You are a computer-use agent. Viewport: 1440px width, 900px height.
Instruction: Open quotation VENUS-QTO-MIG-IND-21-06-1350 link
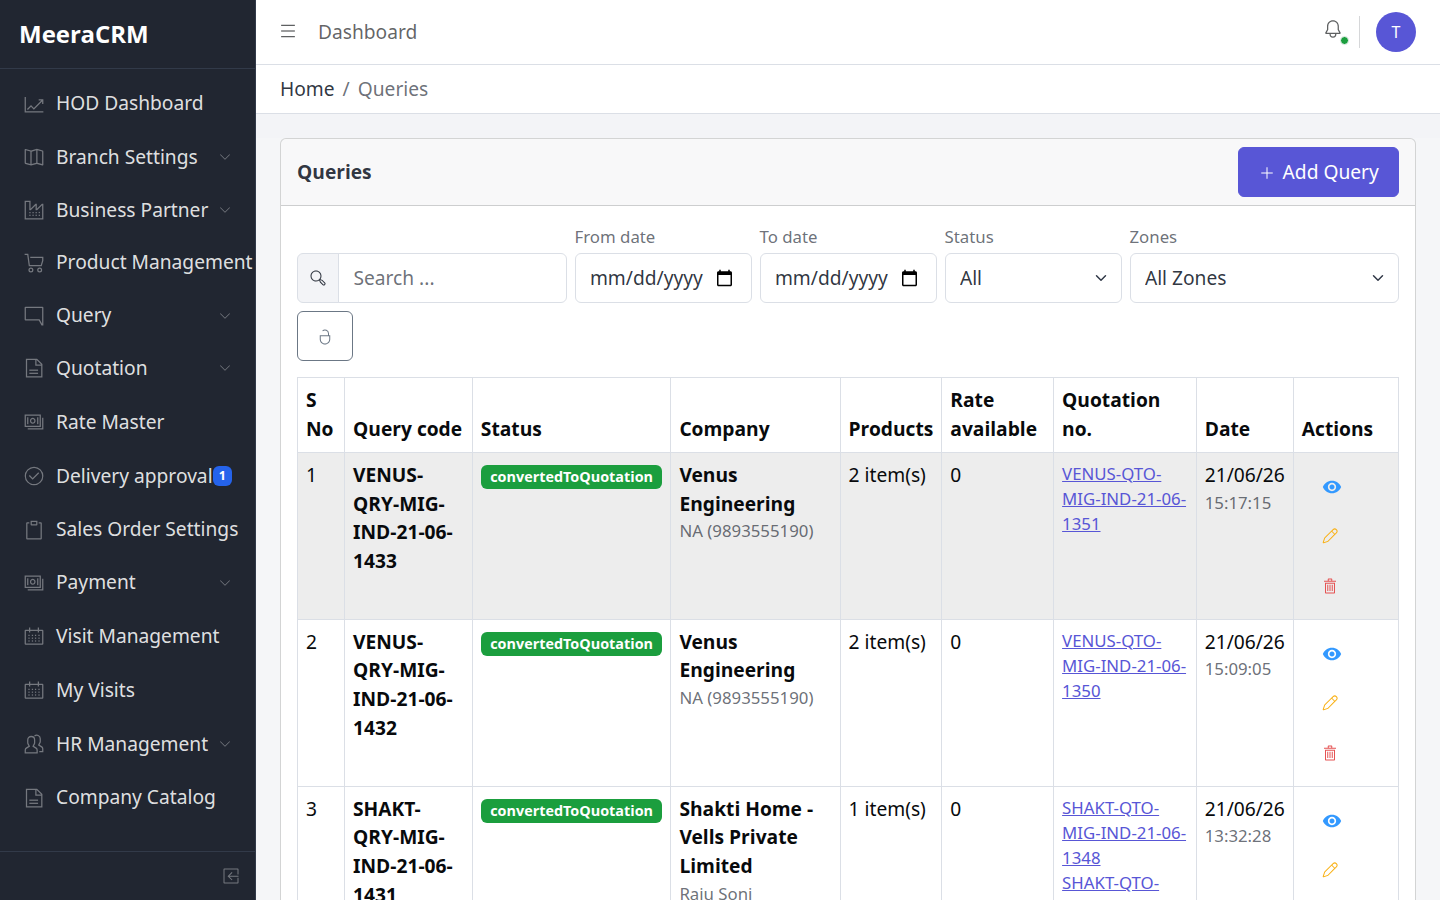(1123, 666)
